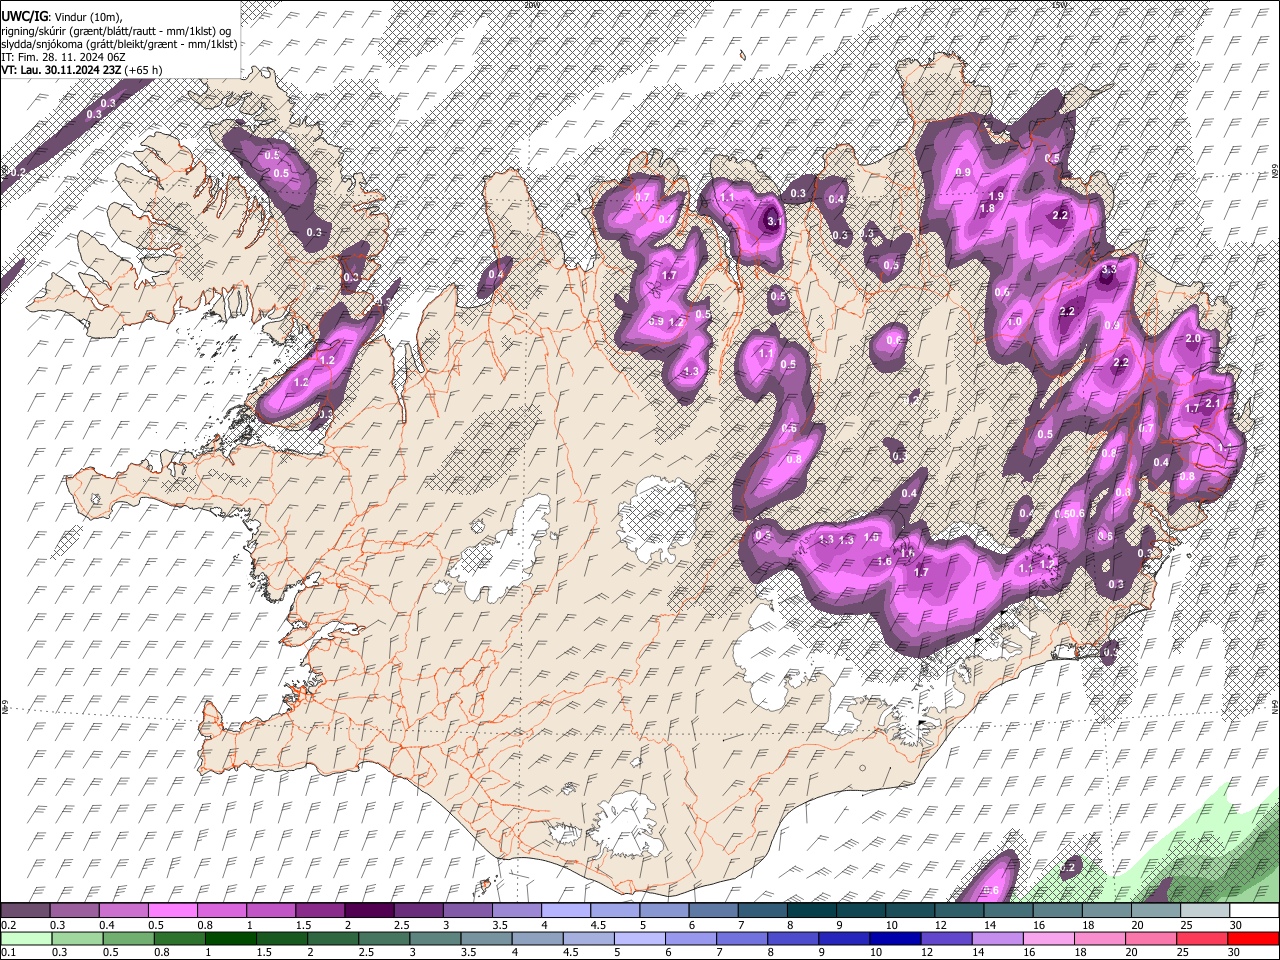Pick the snow scale swatch between 8 and 9
Image resolution: width=1280 pixels, height=960 pixels.
pos(811,911)
